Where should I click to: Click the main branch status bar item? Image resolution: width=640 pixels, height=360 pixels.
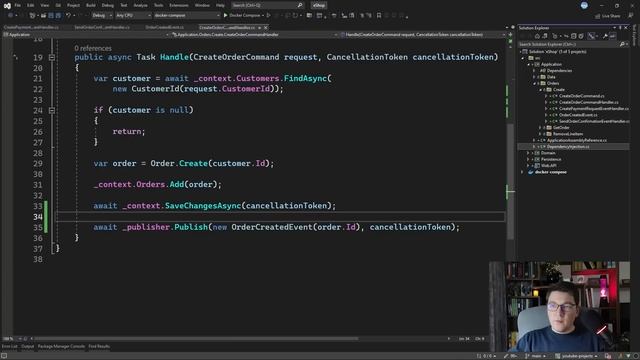click(536, 356)
